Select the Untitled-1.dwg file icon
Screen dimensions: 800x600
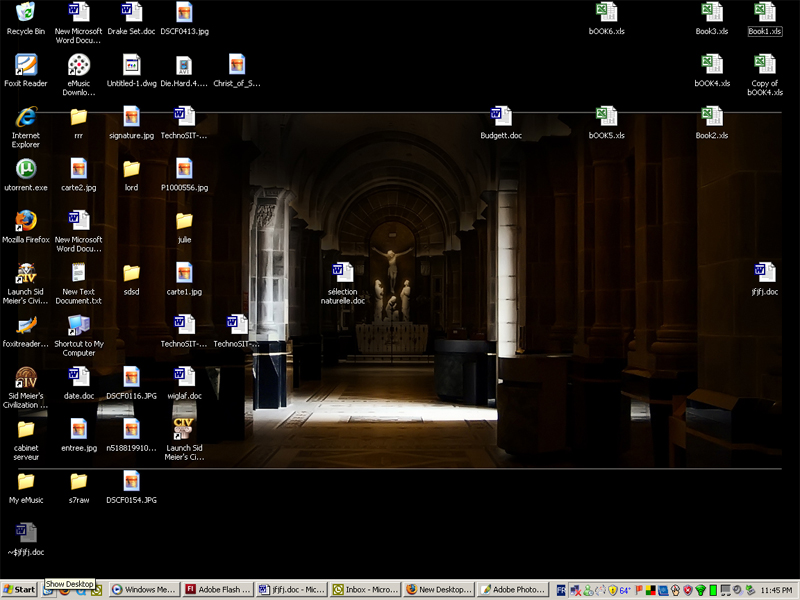click(131, 65)
